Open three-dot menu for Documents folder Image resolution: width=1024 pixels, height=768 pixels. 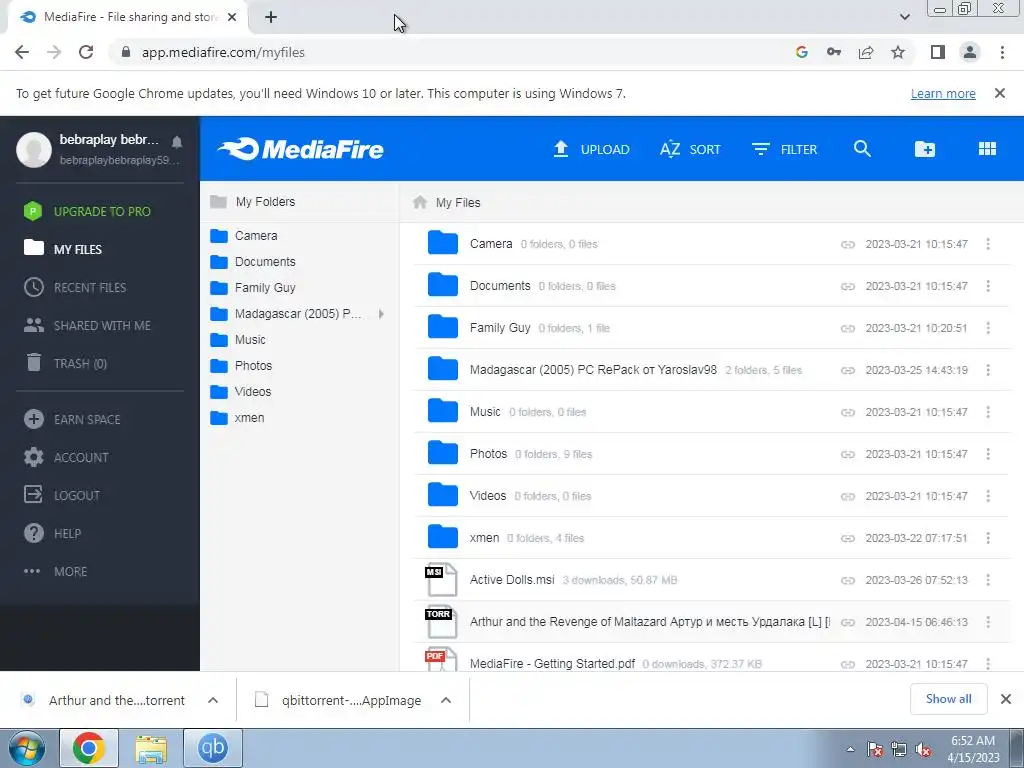click(x=988, y=286)
